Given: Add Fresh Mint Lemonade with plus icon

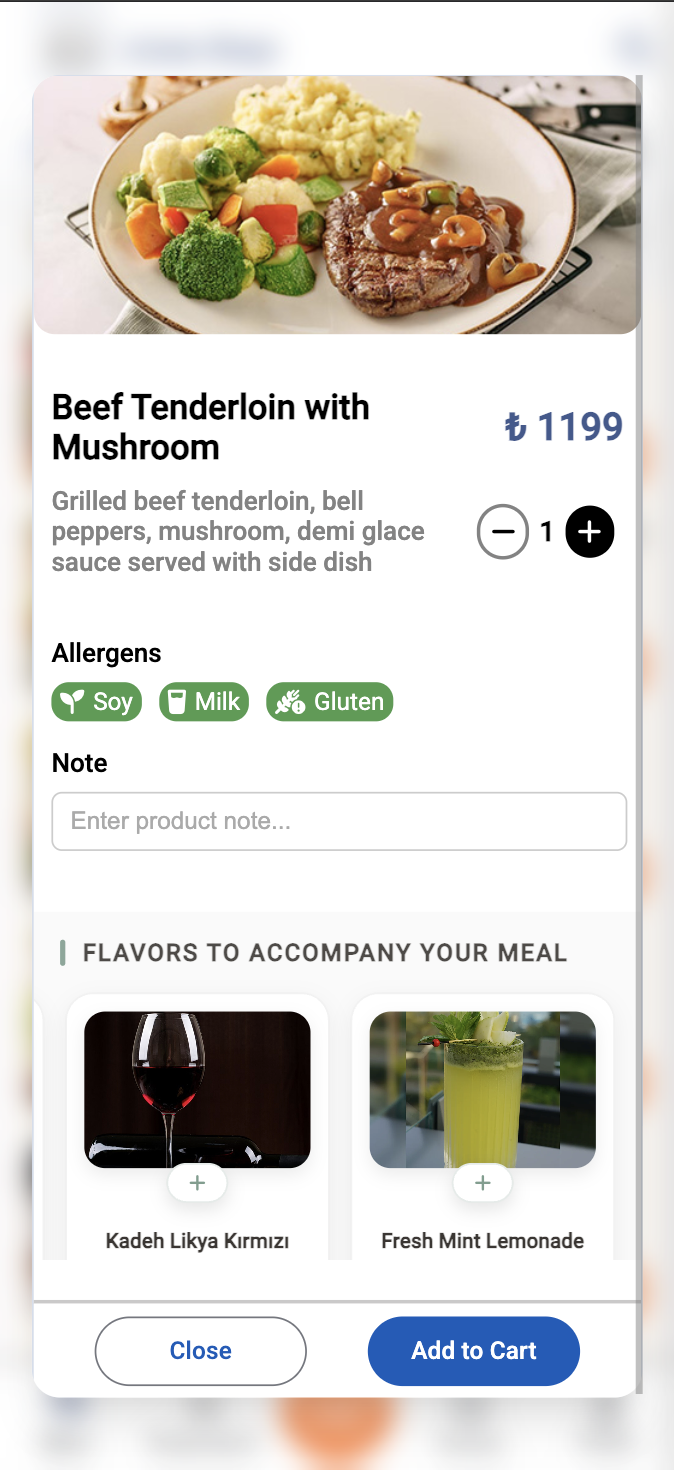Looking at the screenshot, I should 483,1183.
